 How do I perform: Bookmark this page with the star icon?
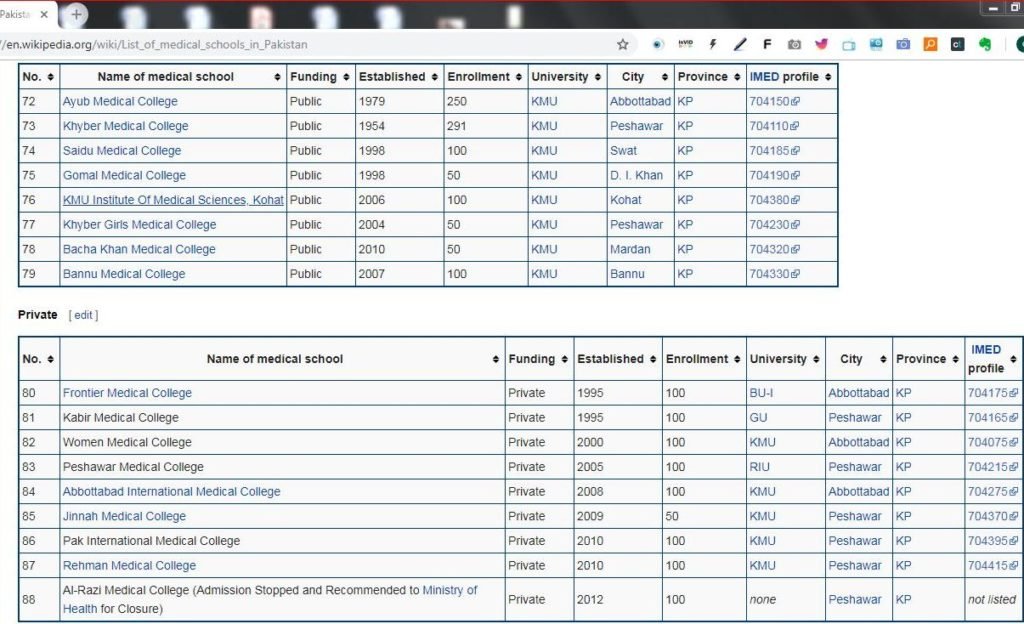coord(622,44)
